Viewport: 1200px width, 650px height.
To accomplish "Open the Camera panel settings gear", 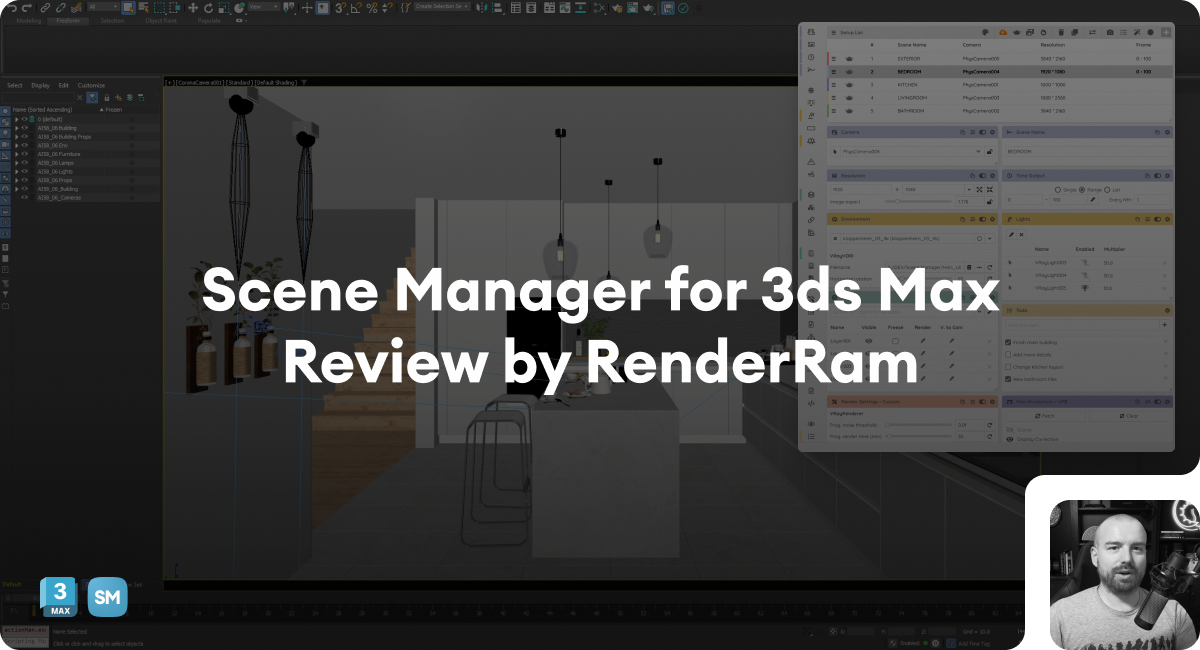I will 992,132.
